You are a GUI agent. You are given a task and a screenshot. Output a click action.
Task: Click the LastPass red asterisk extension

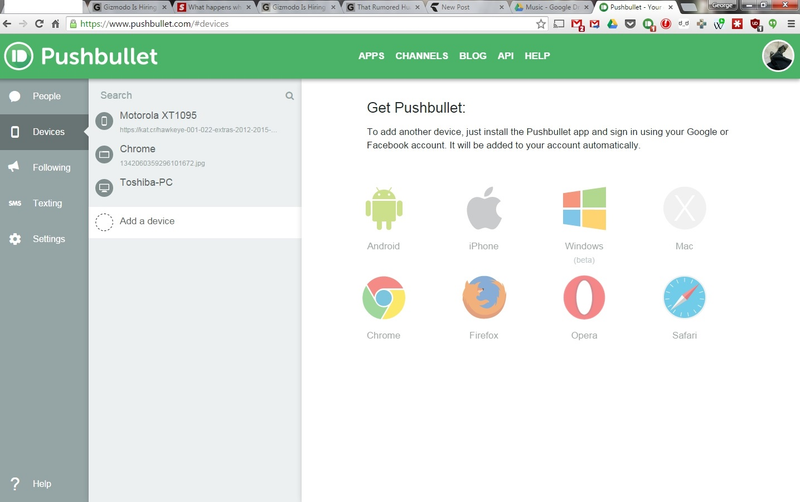pos(737,23)
